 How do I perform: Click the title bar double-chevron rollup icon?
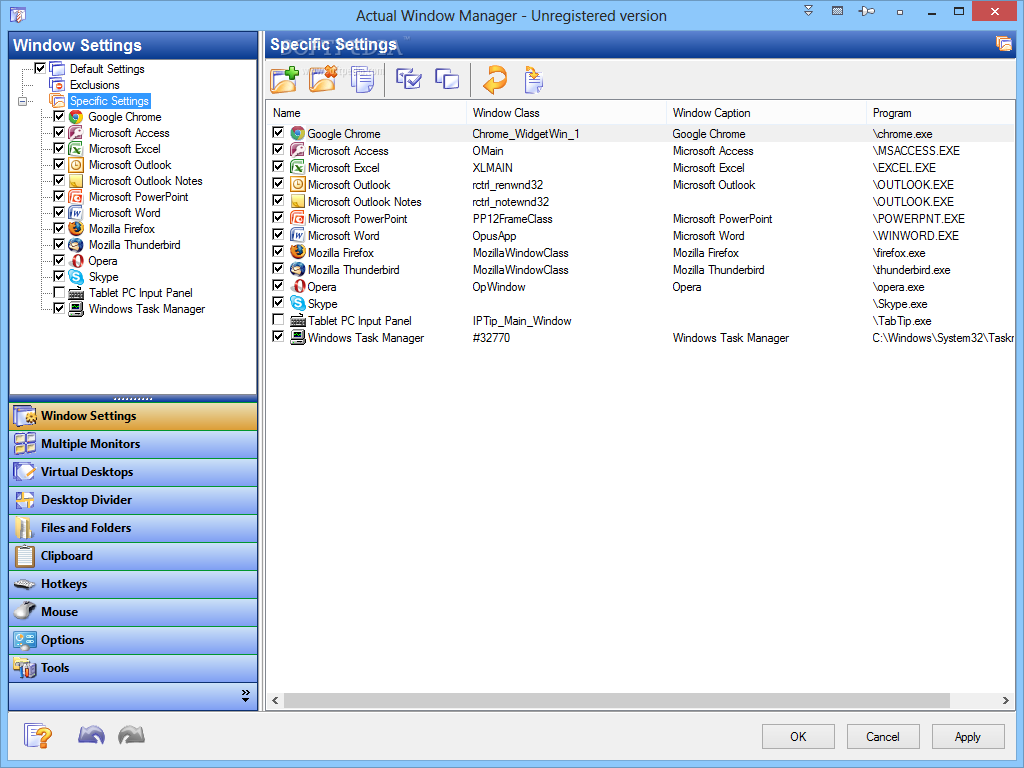808,10
